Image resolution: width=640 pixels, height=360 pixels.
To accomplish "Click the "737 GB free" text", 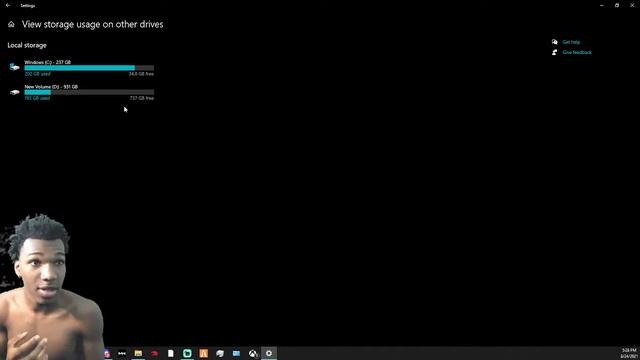I will pos(142,98).
